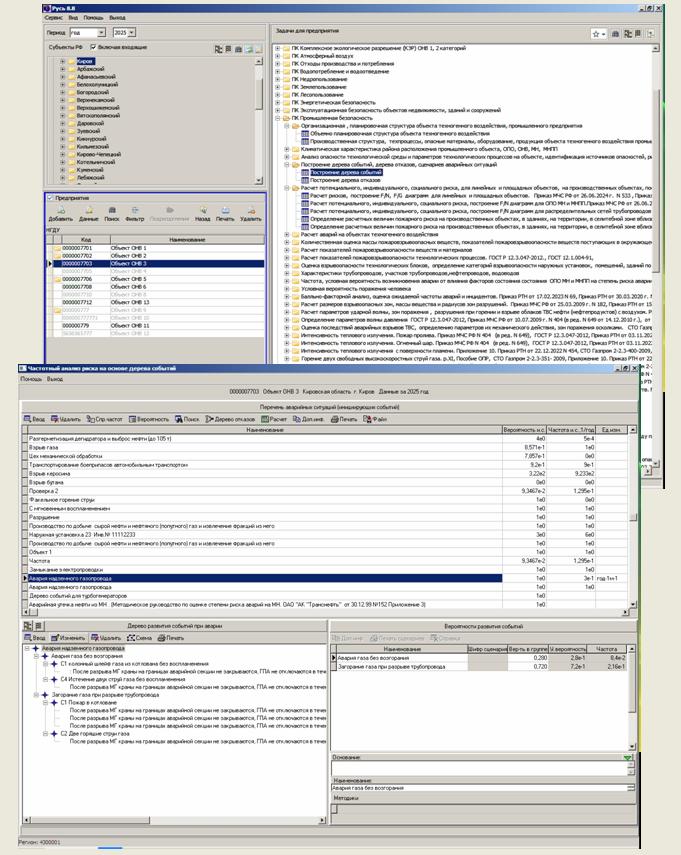Open the Сервис menu
The image size is (681, 855).
point(55,19)
